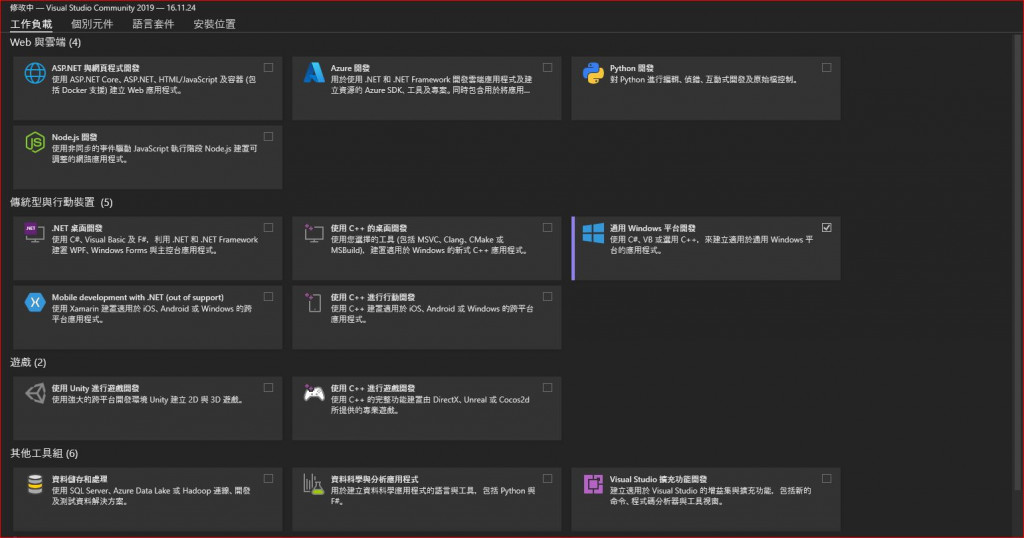Open the 安裝位置 tab

coord(214,24)
